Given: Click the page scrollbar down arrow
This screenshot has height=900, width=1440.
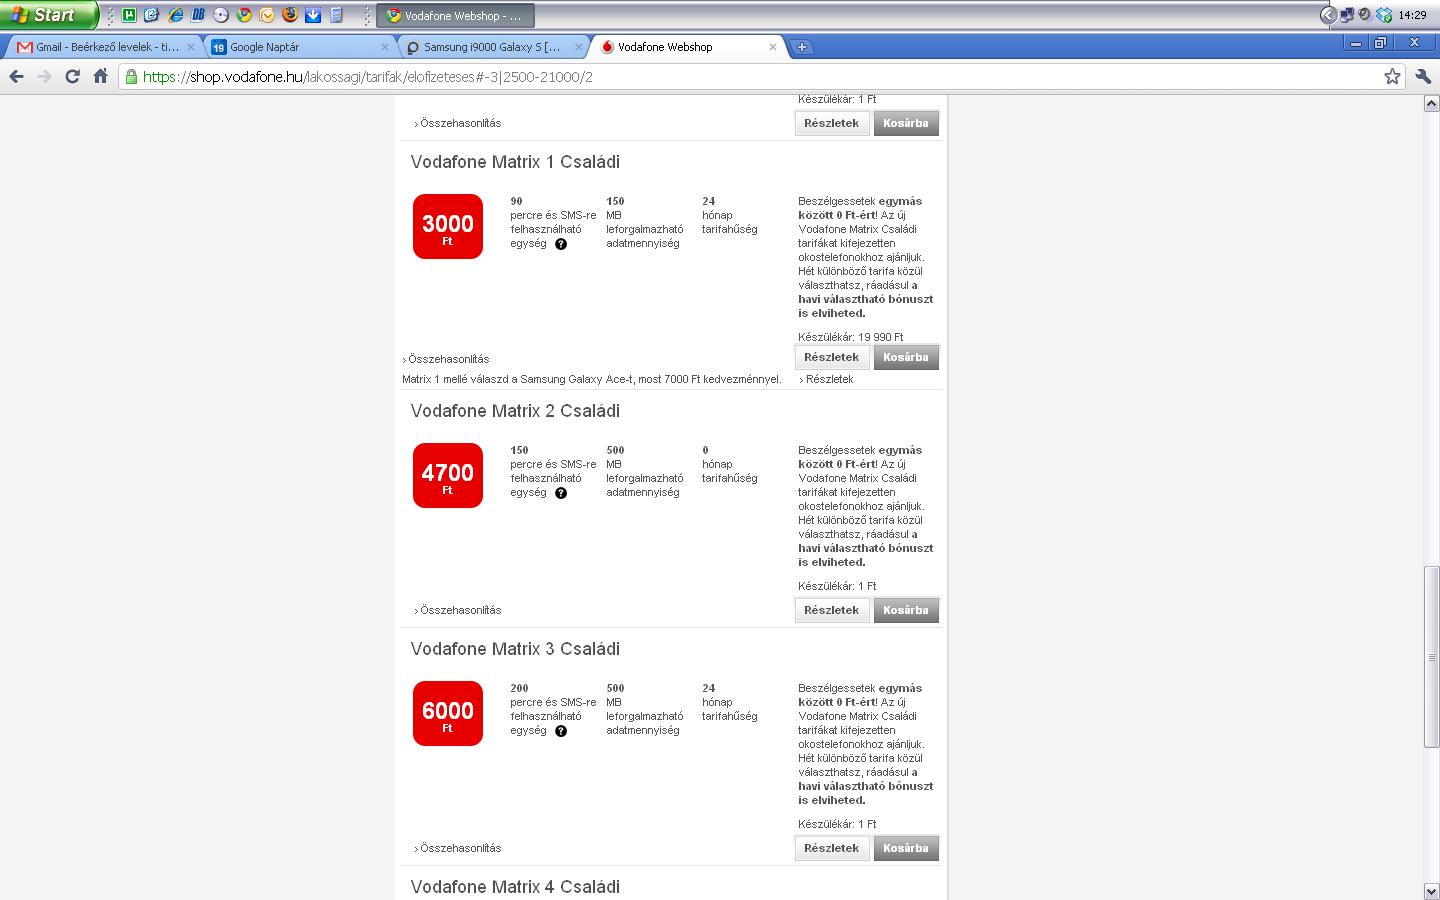Looking at the screenshot, I should [x=1431, y=890].
